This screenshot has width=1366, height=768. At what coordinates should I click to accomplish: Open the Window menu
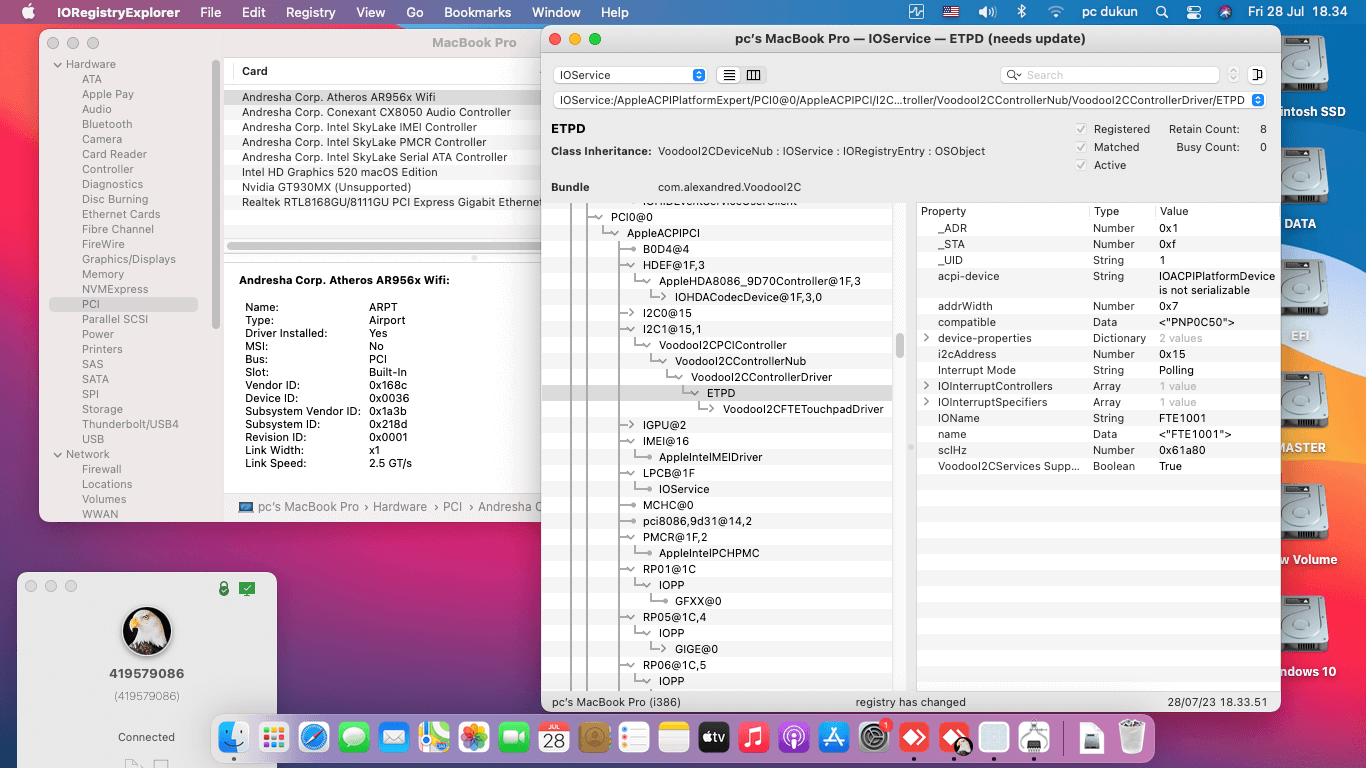click(556, 12)
